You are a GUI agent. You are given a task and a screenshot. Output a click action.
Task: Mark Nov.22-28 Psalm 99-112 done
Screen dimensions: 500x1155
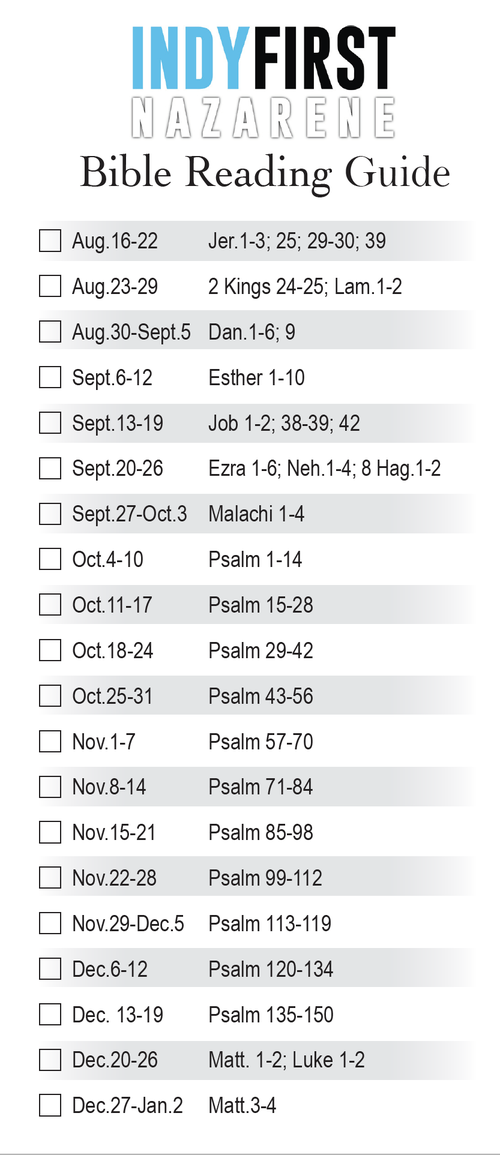[x=50, y=878]
